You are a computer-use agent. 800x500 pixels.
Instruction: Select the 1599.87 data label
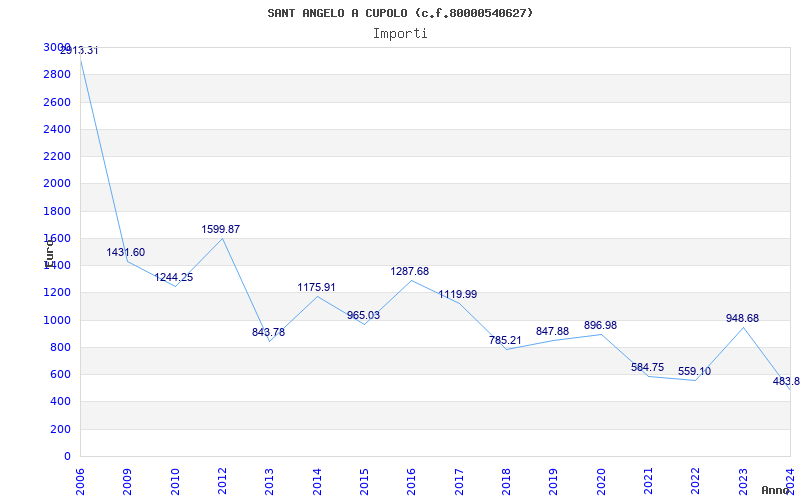(220, 230)
